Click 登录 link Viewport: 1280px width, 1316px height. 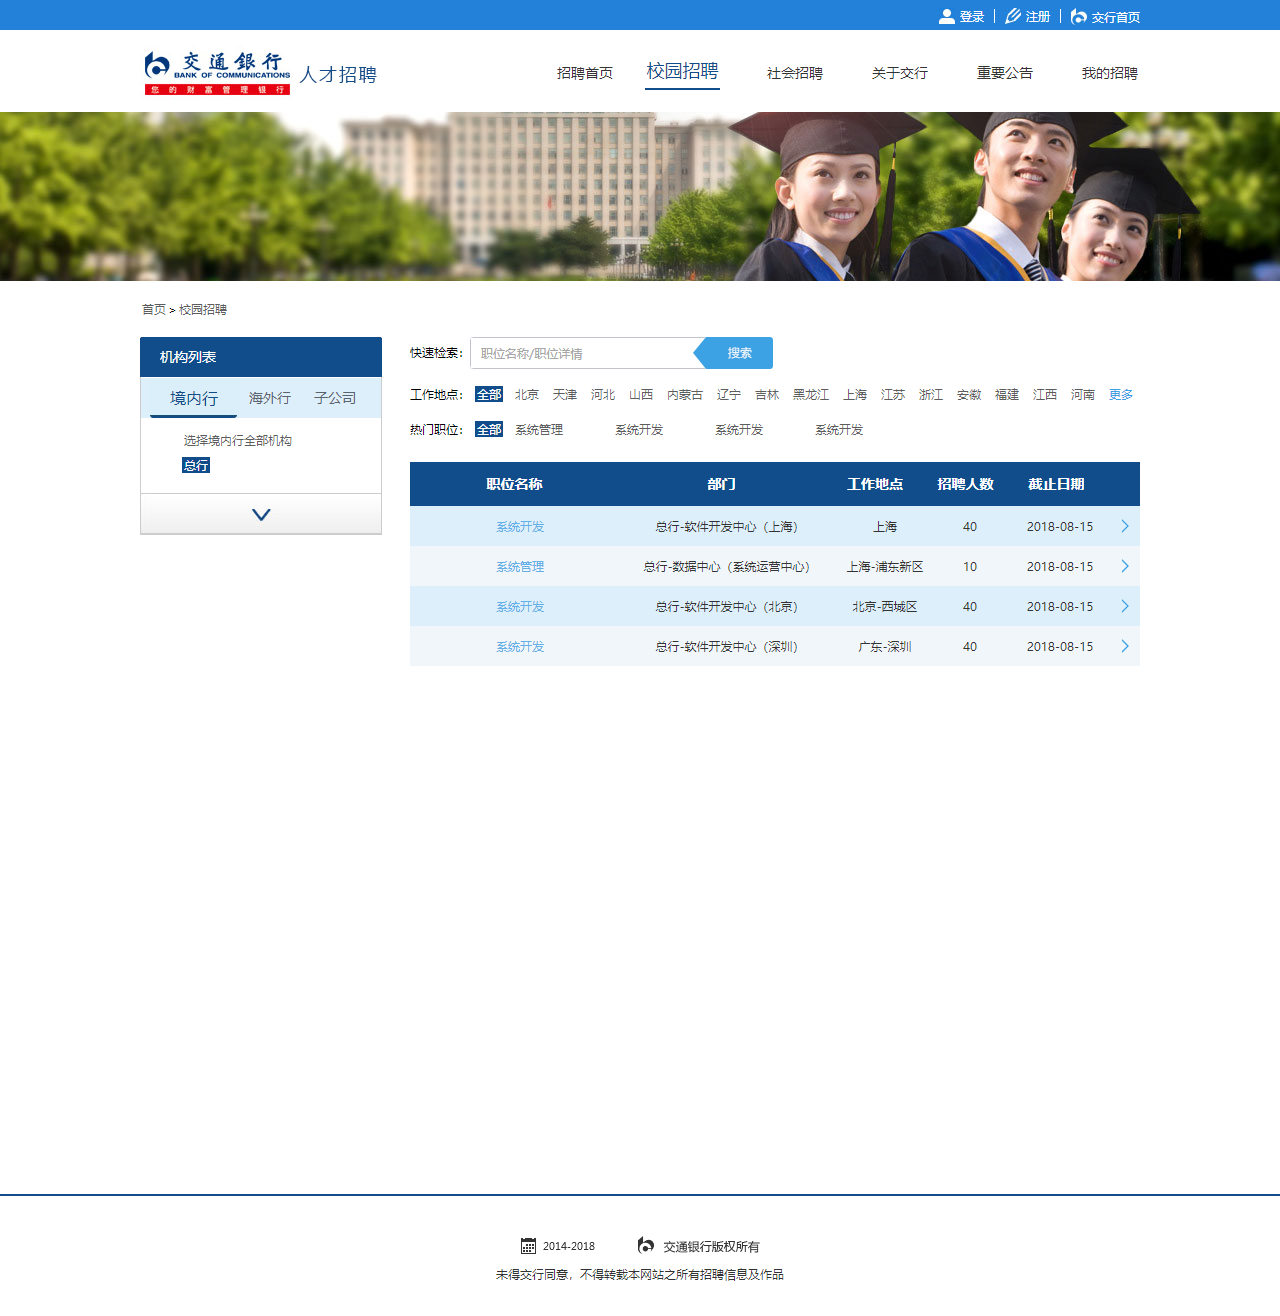tap(972, 17)
